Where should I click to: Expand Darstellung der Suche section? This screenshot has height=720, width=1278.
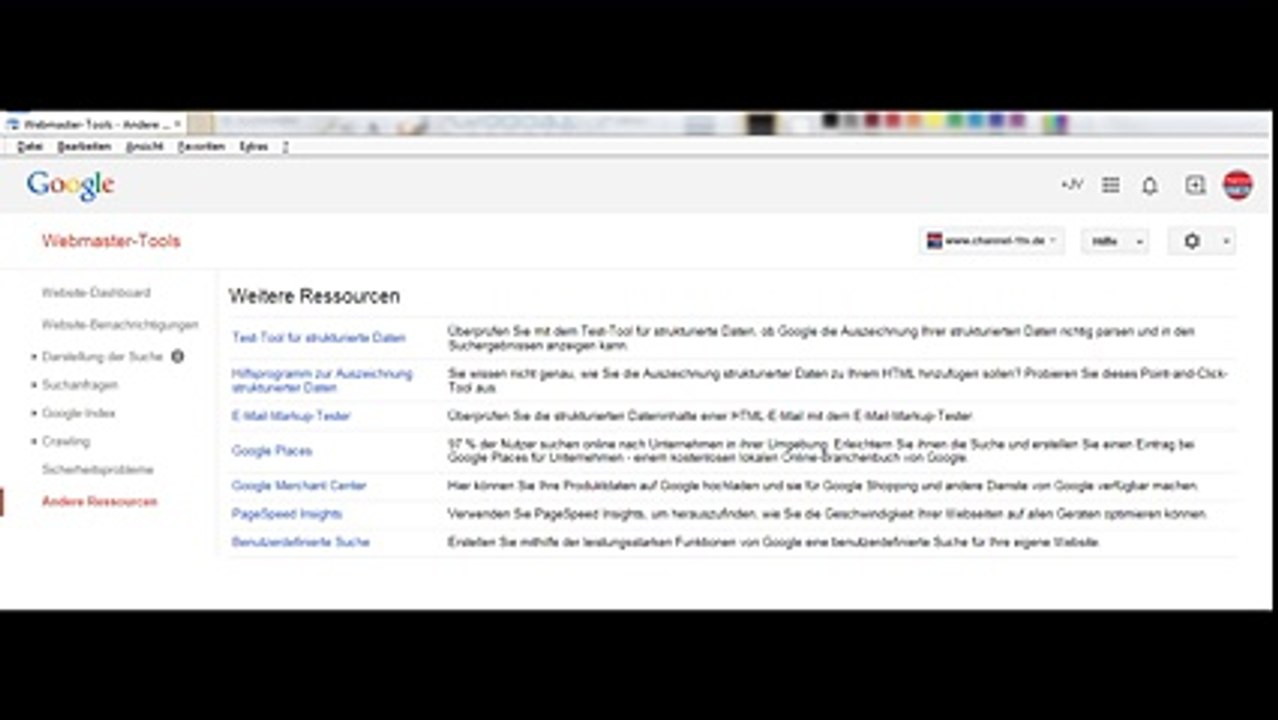pos(102,356)
